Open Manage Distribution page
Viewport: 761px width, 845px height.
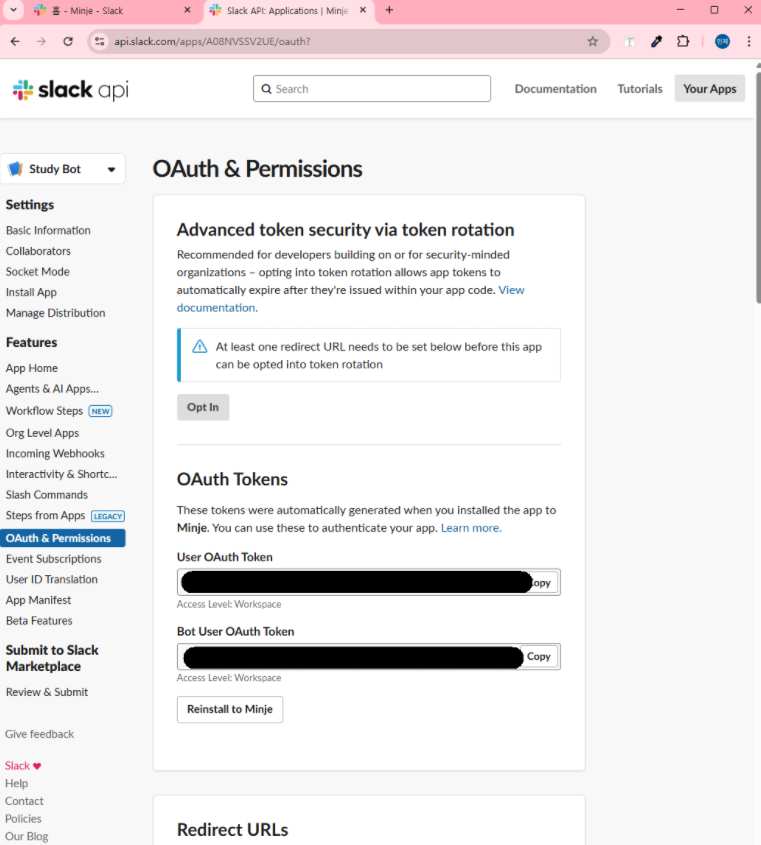pyautogui.click(x=56, y=313)
